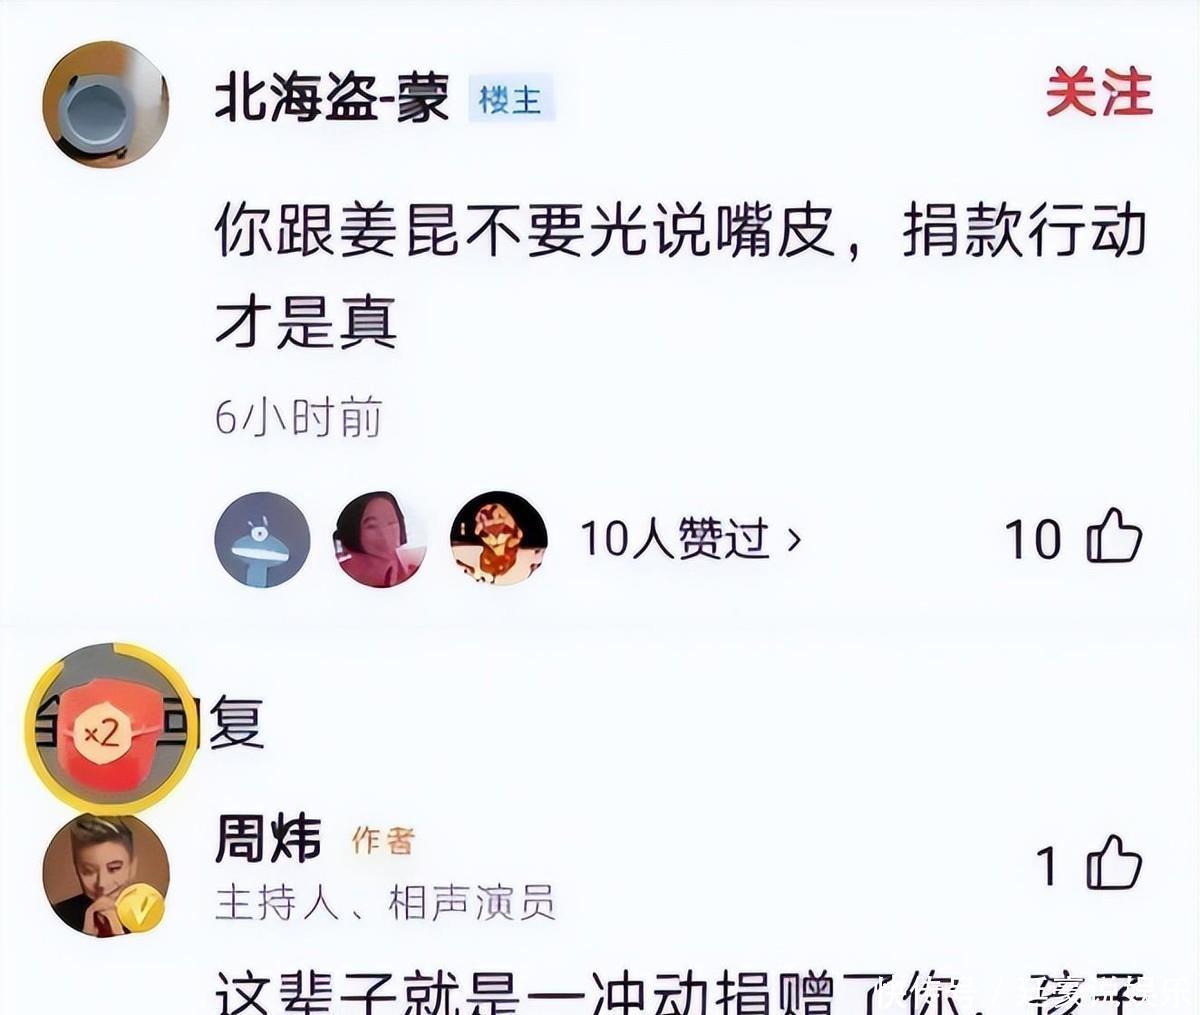
Task: Tap 主持人、相声演员 description line
Action: pyautogui.click(x=385, y=903)
